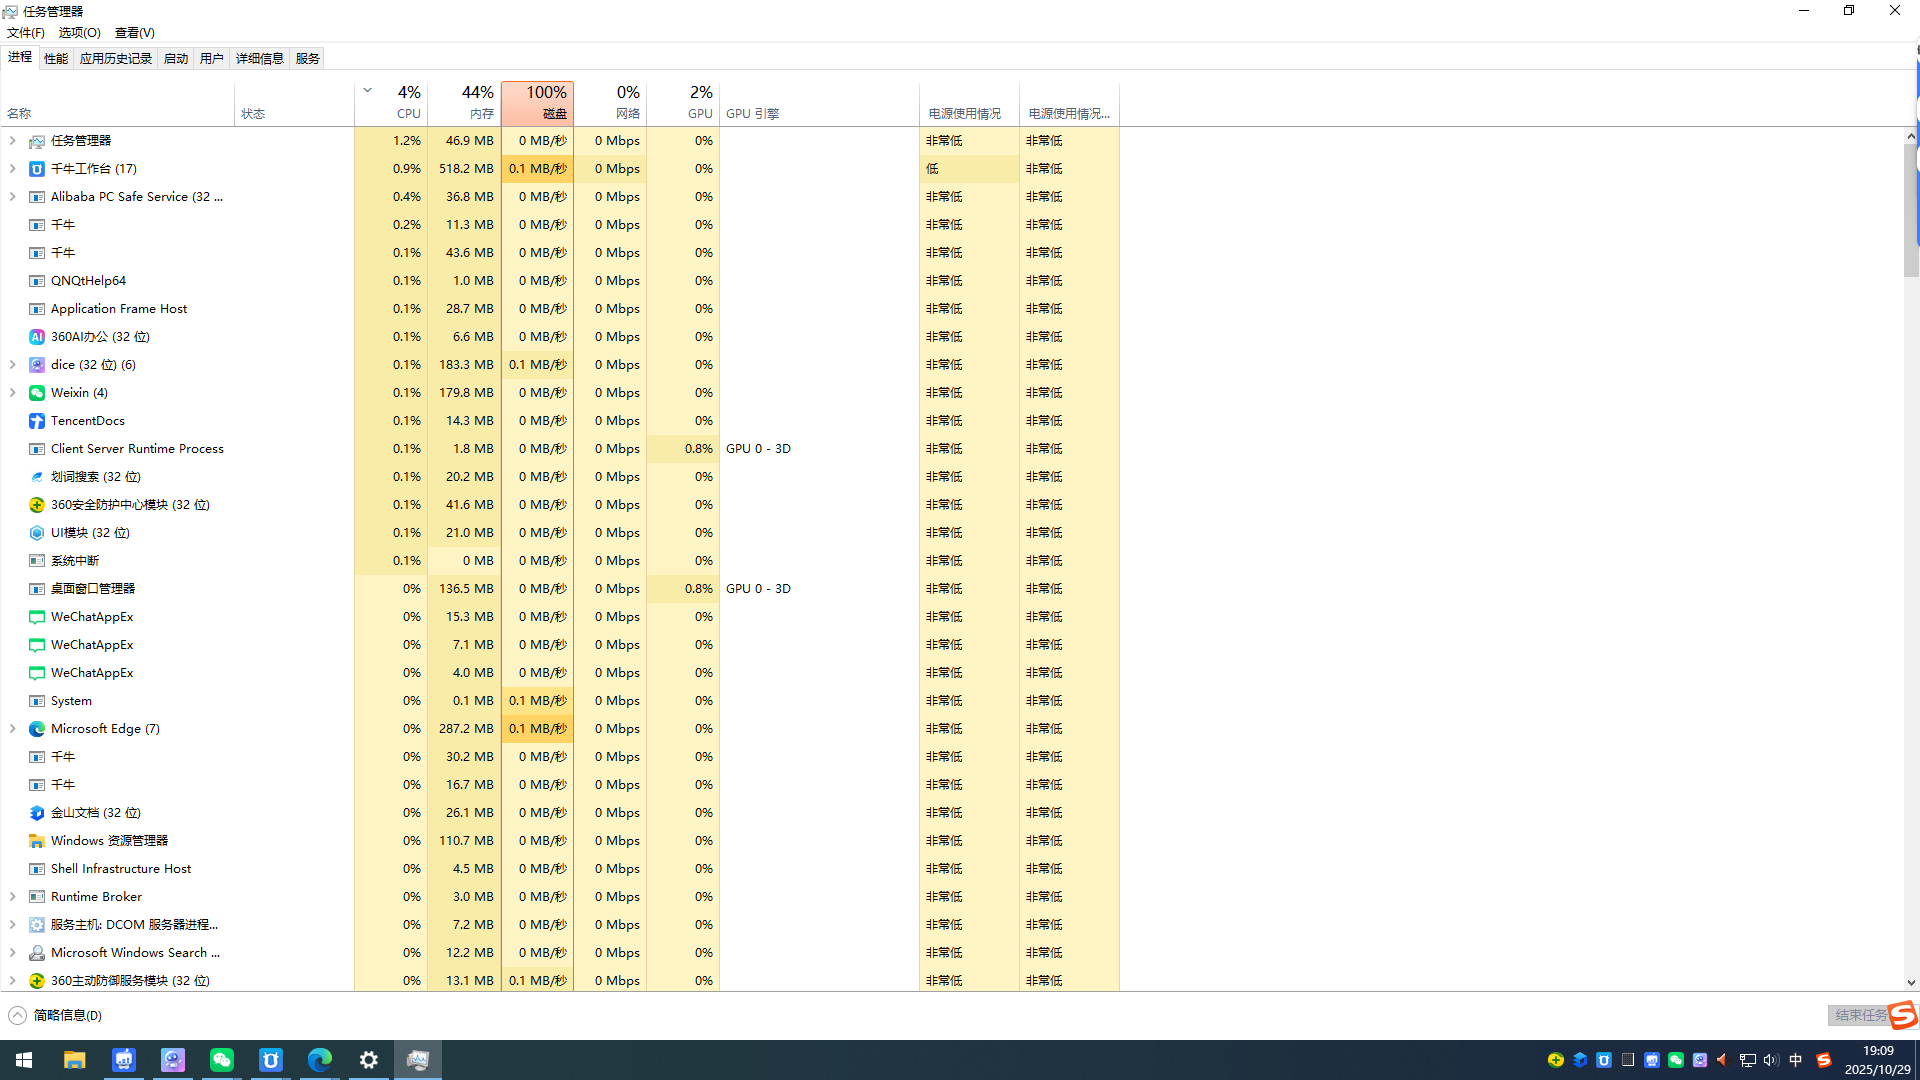Expand the Microsoft Edge (7) process group
This screenshot has width=1920, height=1080.
point(12,729)
